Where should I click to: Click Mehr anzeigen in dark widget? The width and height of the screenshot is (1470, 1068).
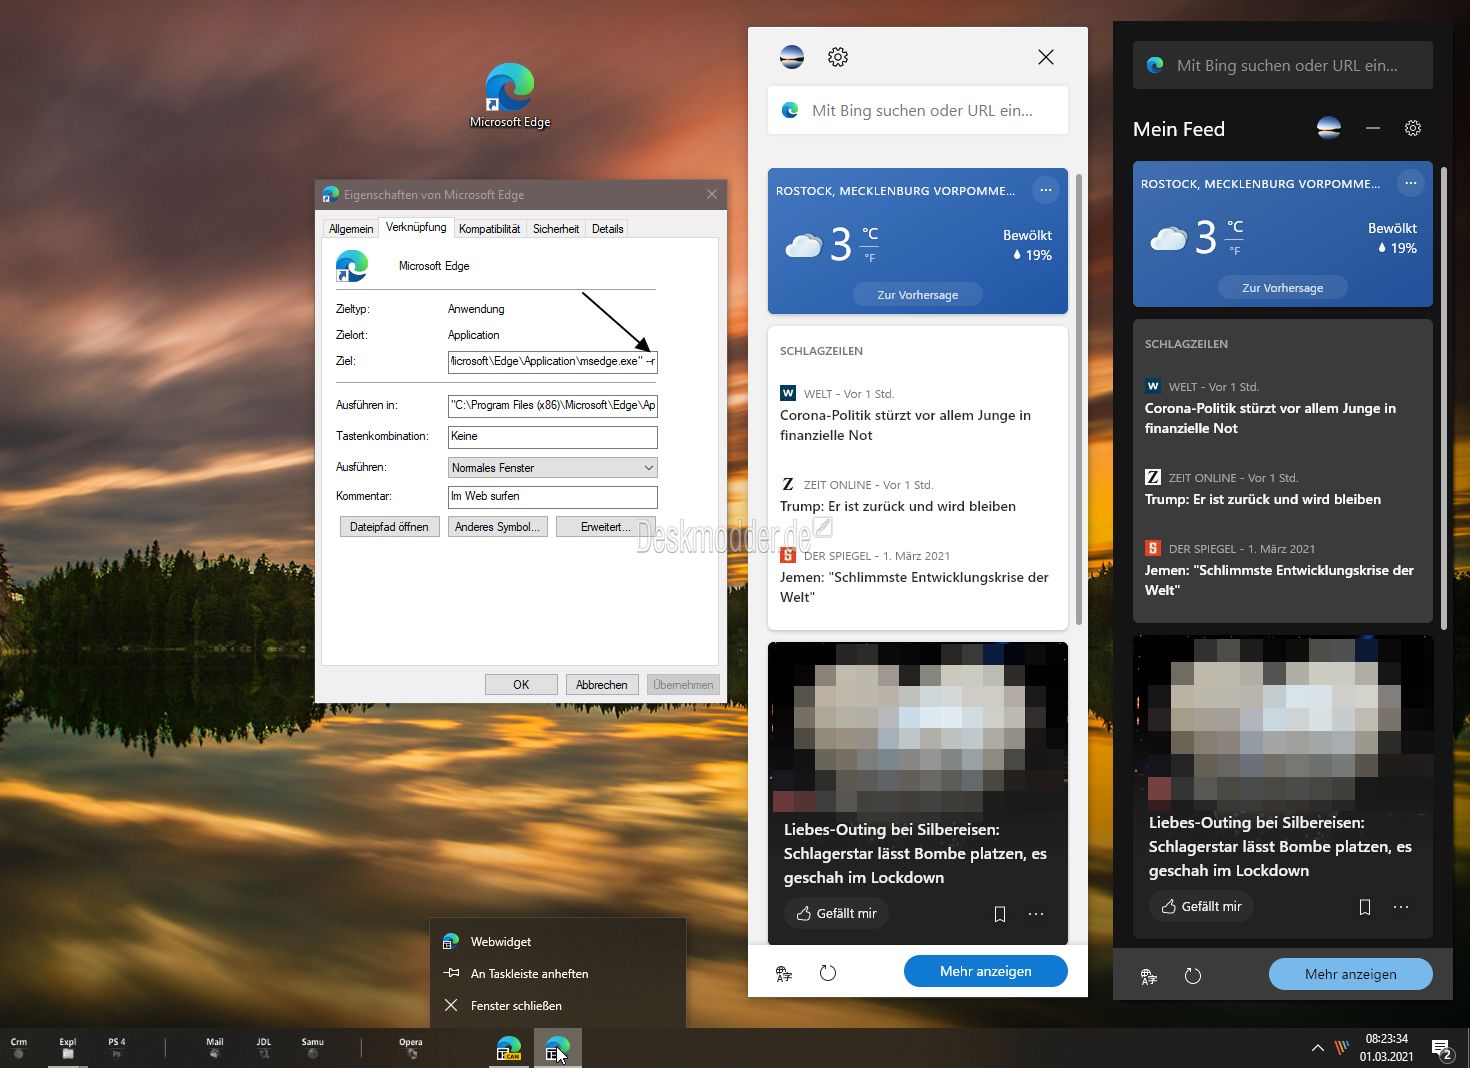point(1351,974)
